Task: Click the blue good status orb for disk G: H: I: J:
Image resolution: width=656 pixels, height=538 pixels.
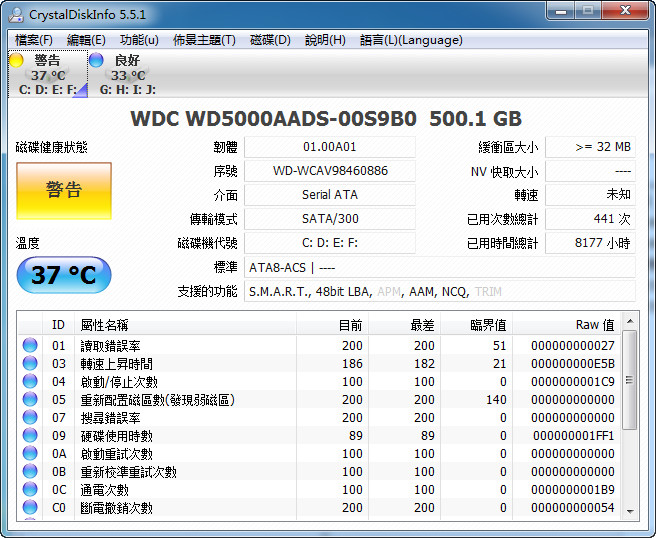Action: [96, 60]
